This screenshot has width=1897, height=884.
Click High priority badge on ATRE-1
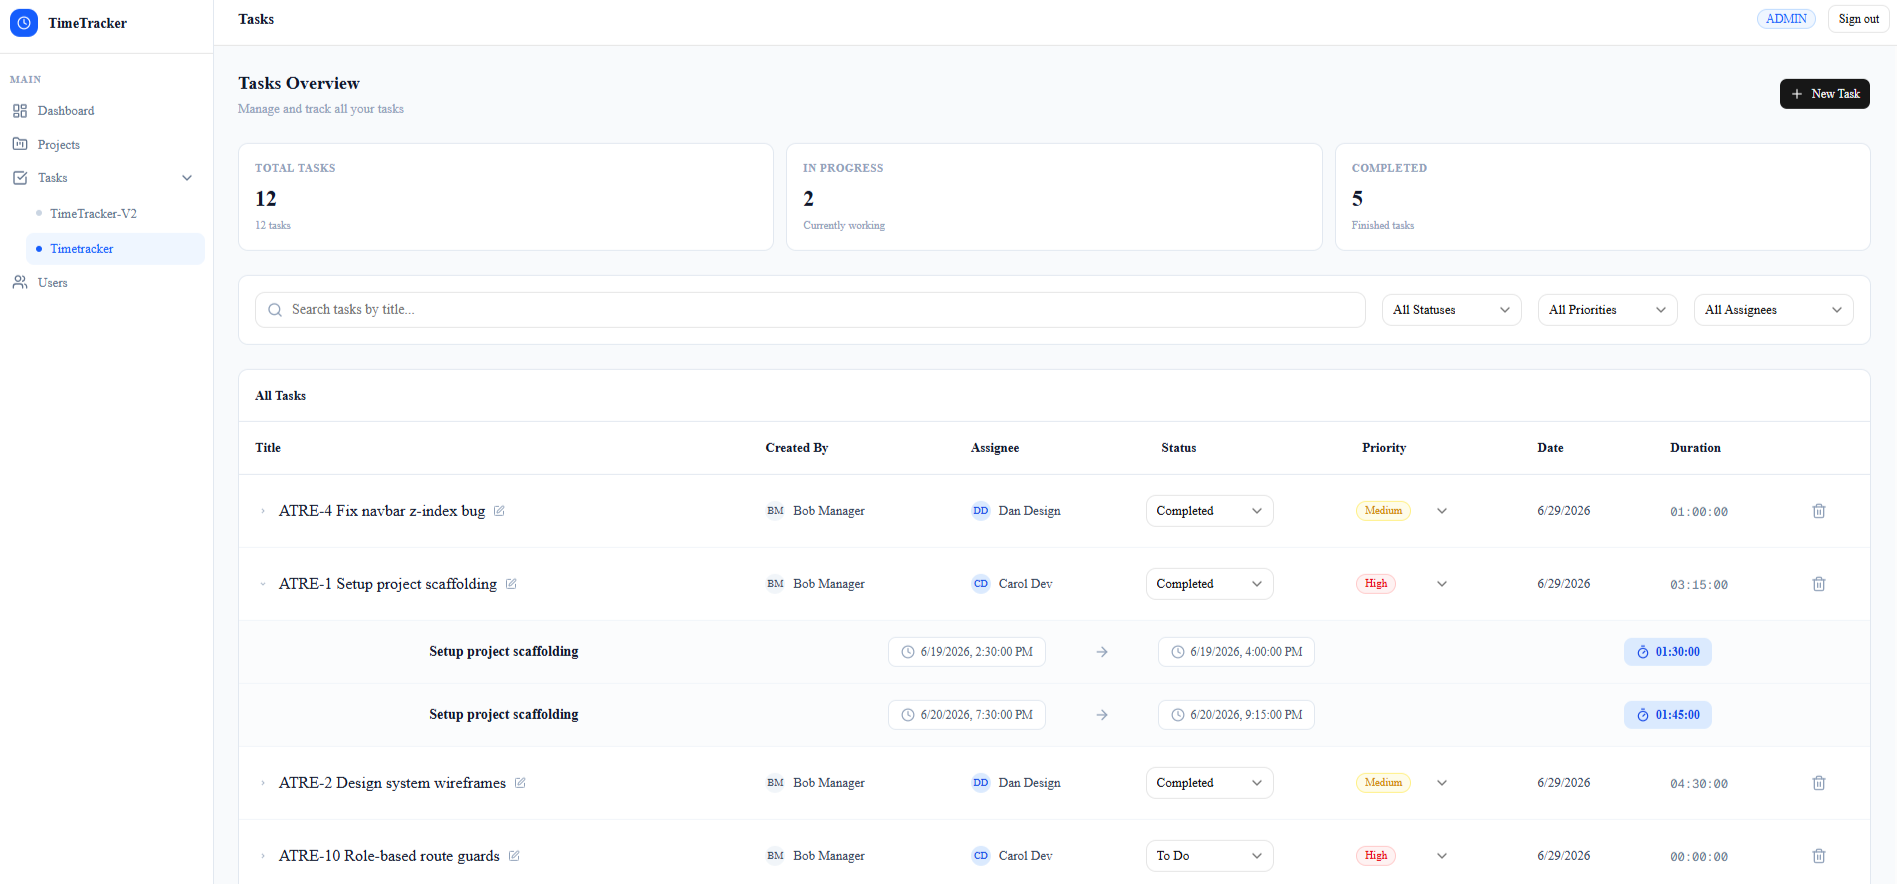point(1376,584)
